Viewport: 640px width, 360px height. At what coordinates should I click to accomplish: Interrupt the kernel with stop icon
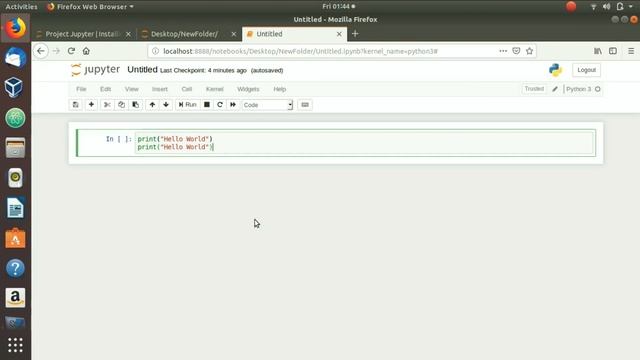pos(207,105)
